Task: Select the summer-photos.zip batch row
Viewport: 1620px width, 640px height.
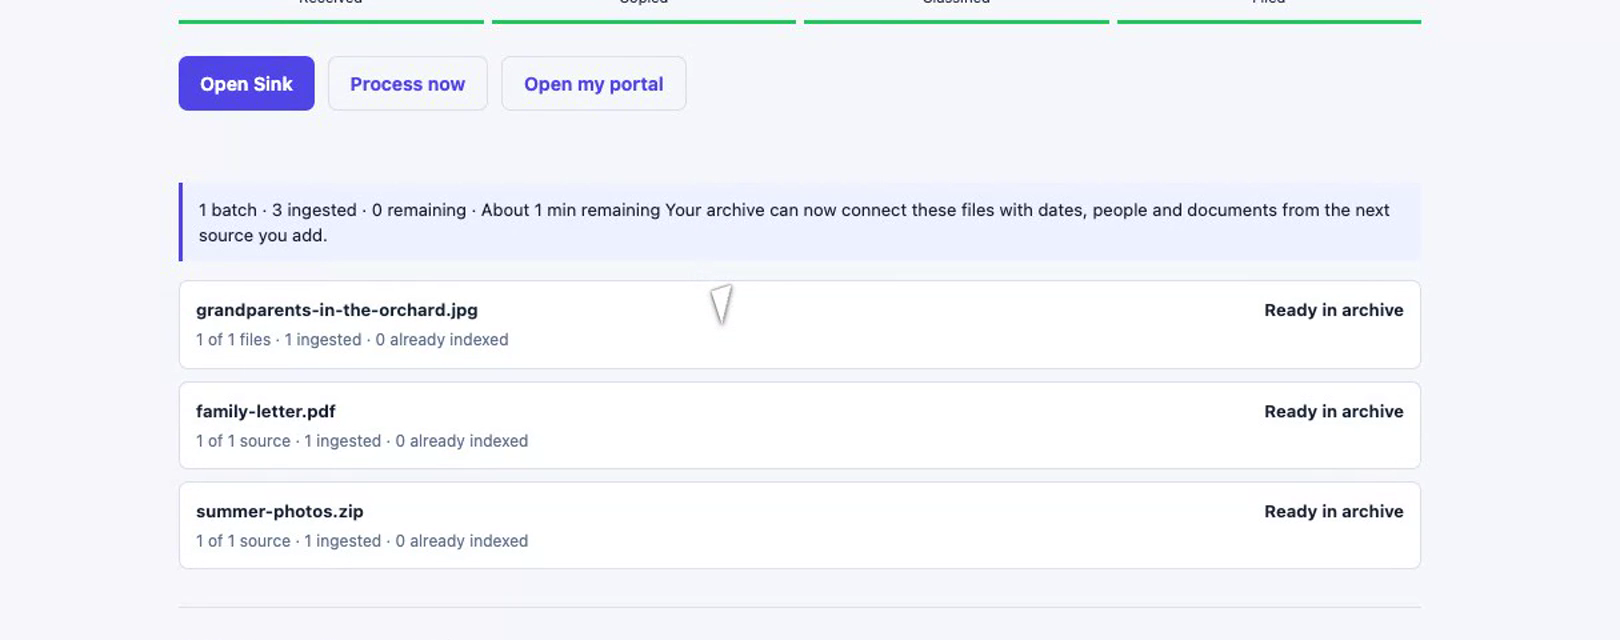Action: (799, 525)
